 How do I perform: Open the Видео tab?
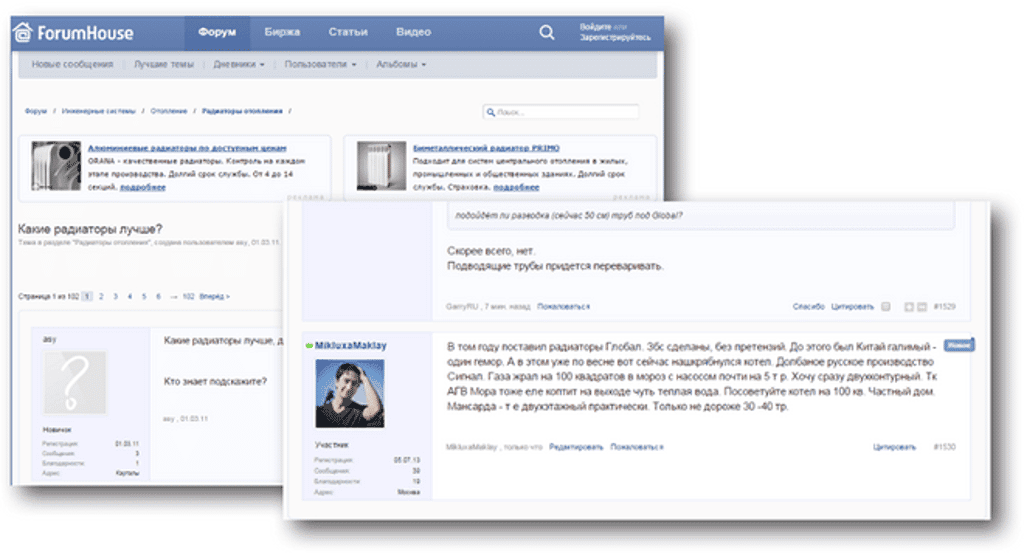pyautogui.click(x=413, y=32)
